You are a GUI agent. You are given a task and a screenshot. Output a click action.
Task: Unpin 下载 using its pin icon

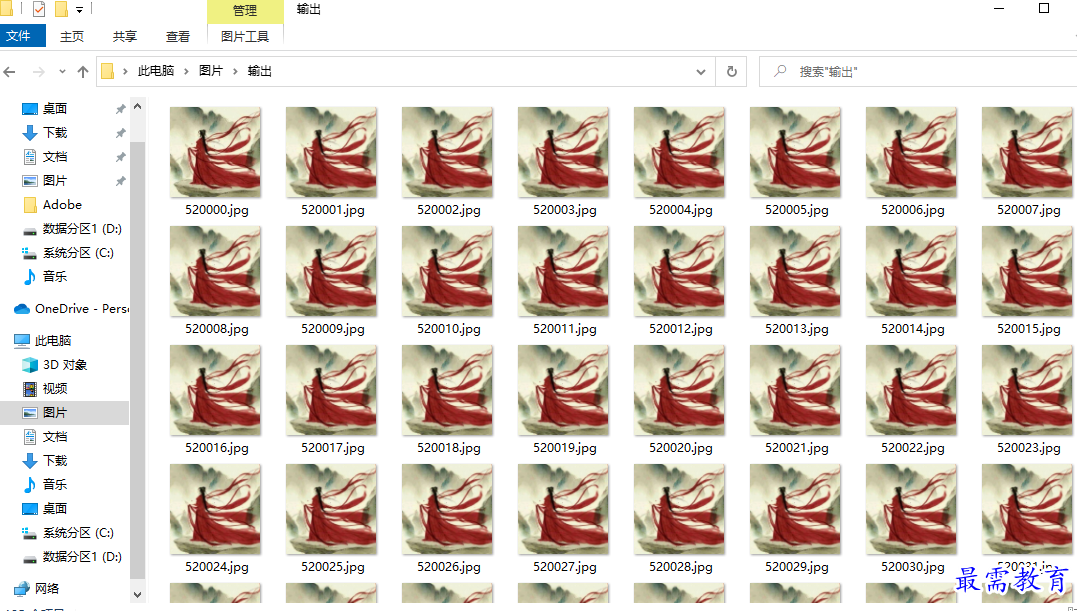[x=120, y=133]
